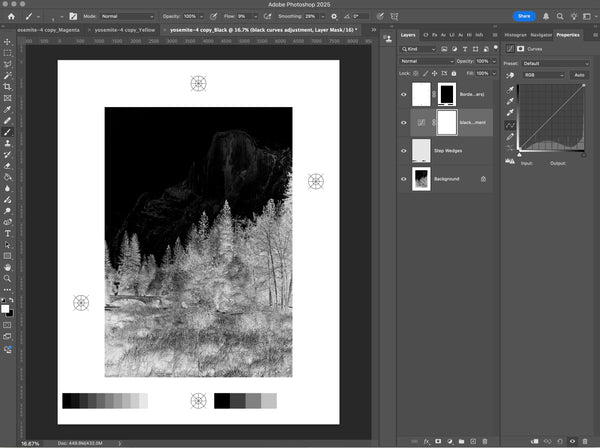Select the Eyedropper tool in the toolbar

point(7,109)
